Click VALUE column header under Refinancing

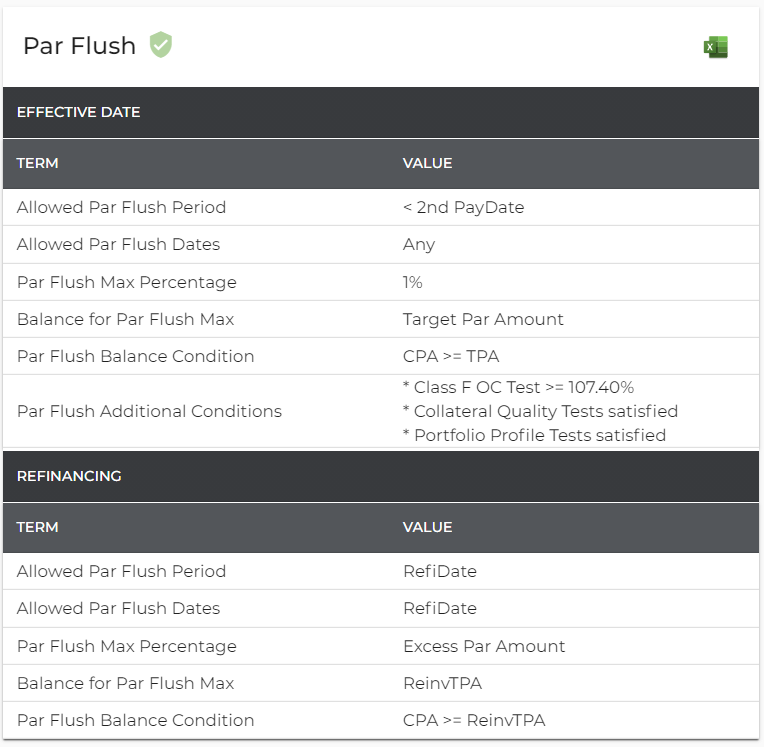click(427, 527)
